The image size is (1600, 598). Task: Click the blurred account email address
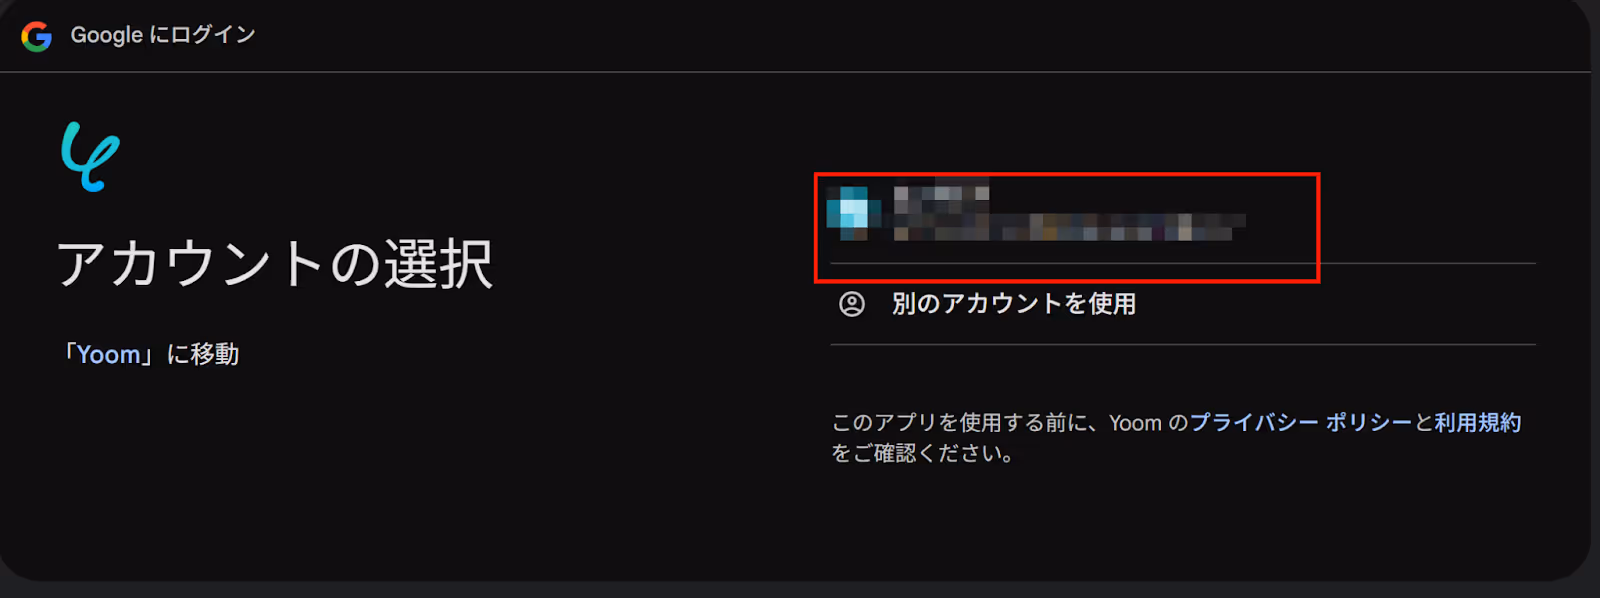point(1070,227)
